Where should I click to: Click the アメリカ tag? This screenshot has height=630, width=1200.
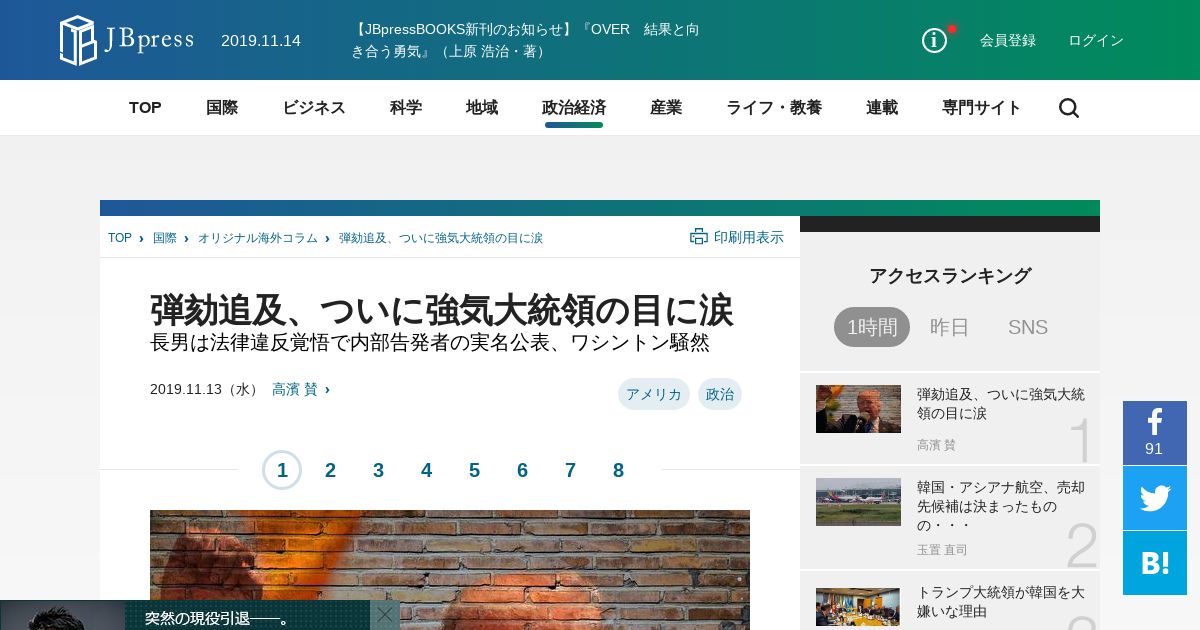654,394
